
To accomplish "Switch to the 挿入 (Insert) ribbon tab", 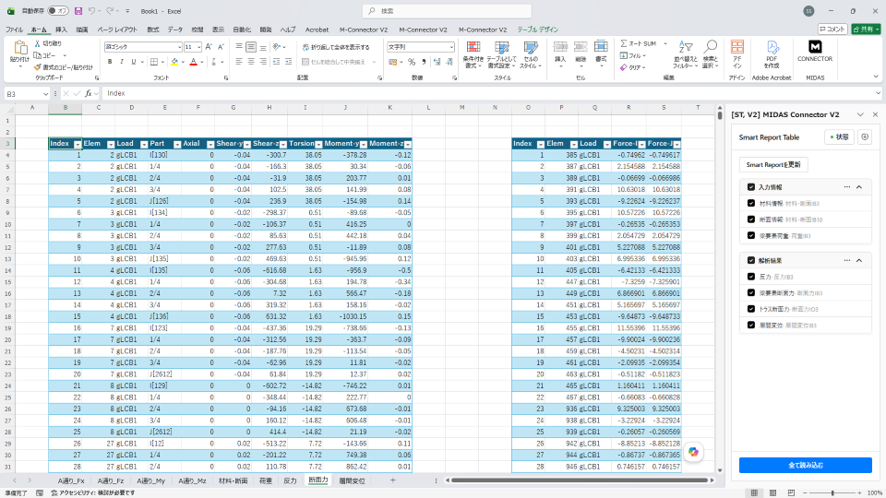I will [x=61, y=29].
